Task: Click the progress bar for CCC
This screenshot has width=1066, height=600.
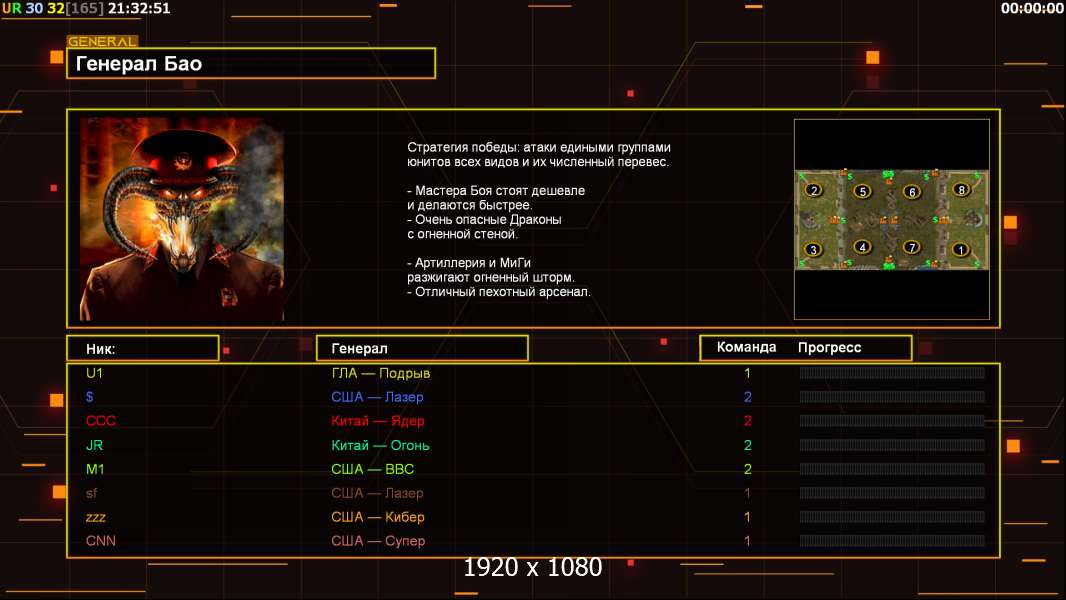Action: pos(892,421)
